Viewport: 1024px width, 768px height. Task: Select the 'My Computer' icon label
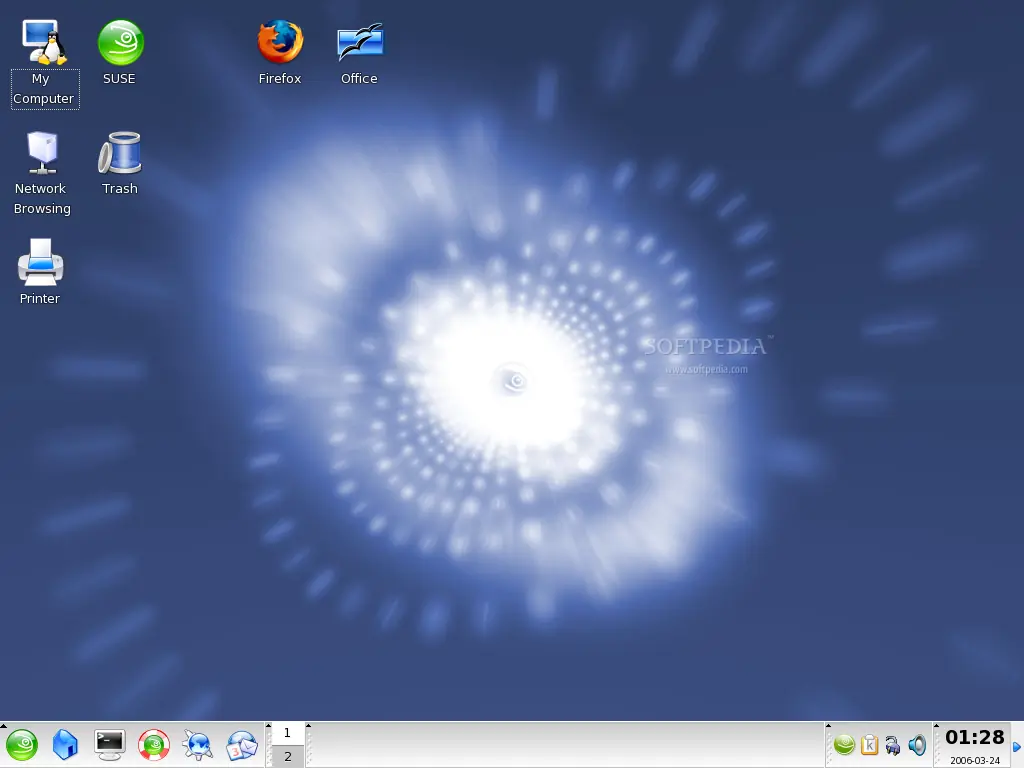tap(44, 89)
